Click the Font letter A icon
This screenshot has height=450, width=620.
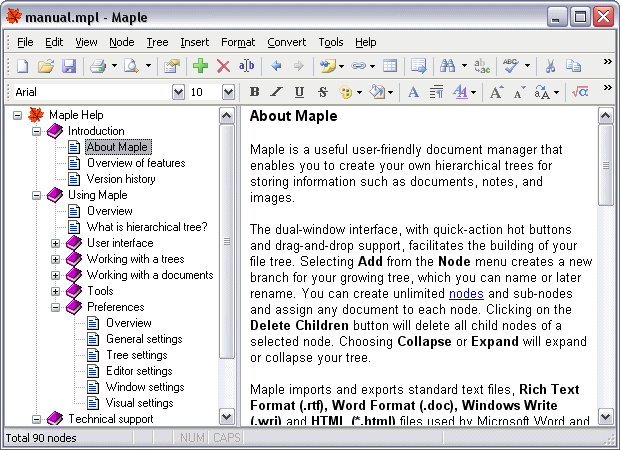point(413,92)
